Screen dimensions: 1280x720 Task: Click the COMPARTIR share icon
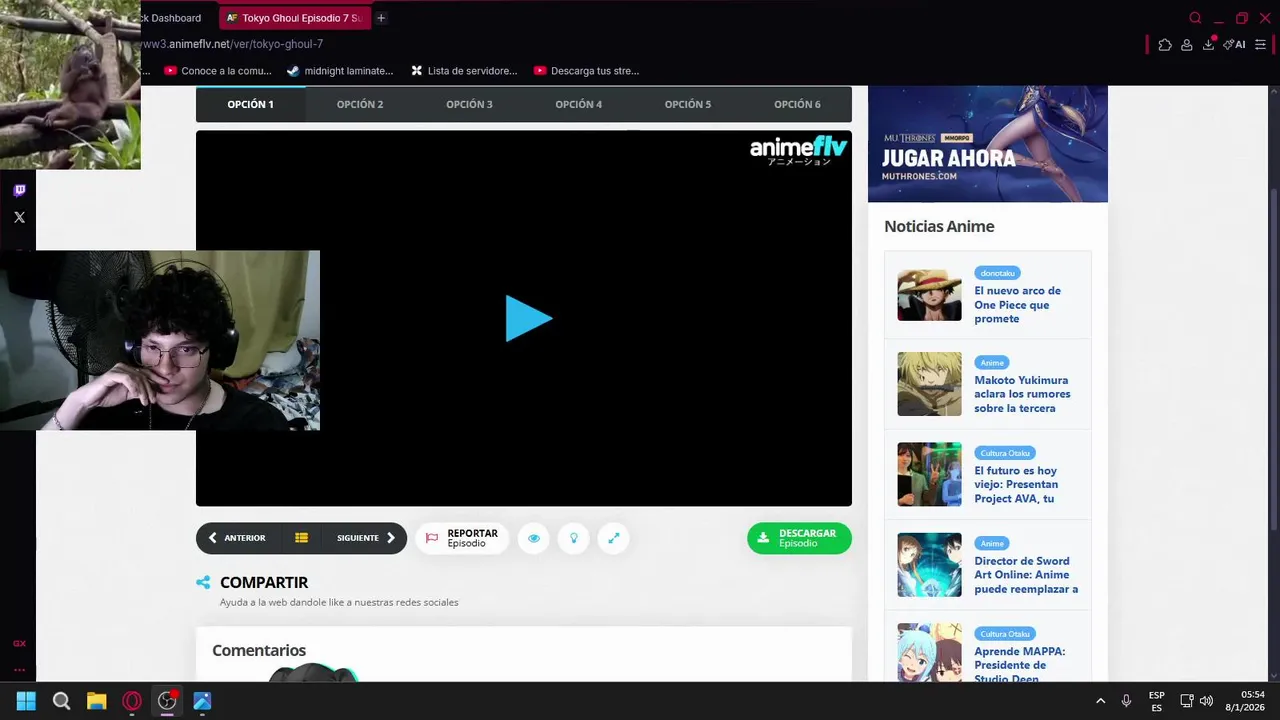click(203, 582)
